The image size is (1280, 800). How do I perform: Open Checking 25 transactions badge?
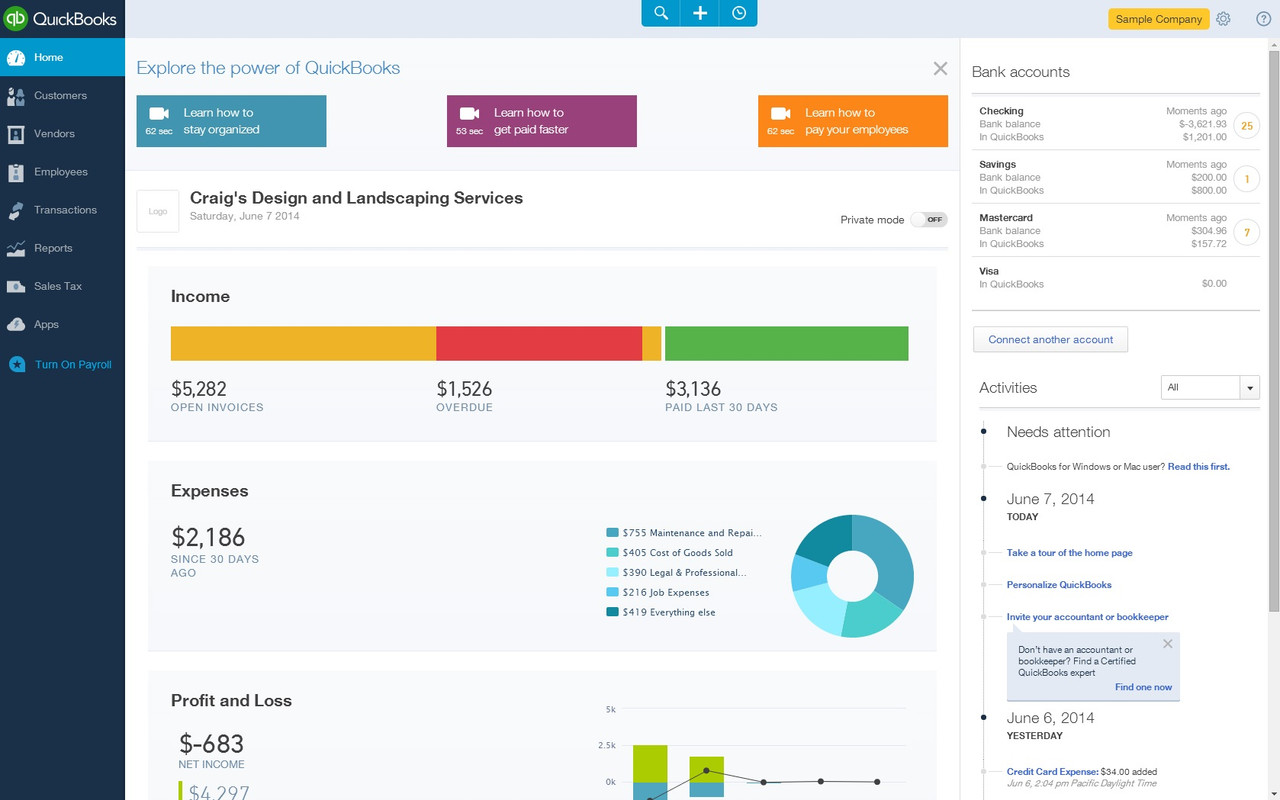click(1246, 125)
